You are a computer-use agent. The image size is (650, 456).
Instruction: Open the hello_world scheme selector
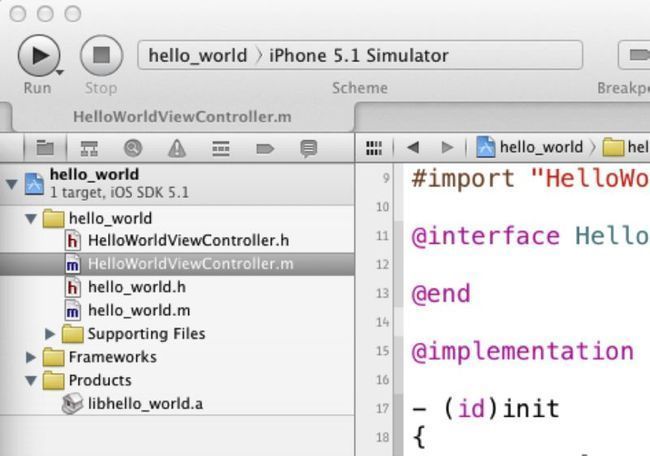197,56
